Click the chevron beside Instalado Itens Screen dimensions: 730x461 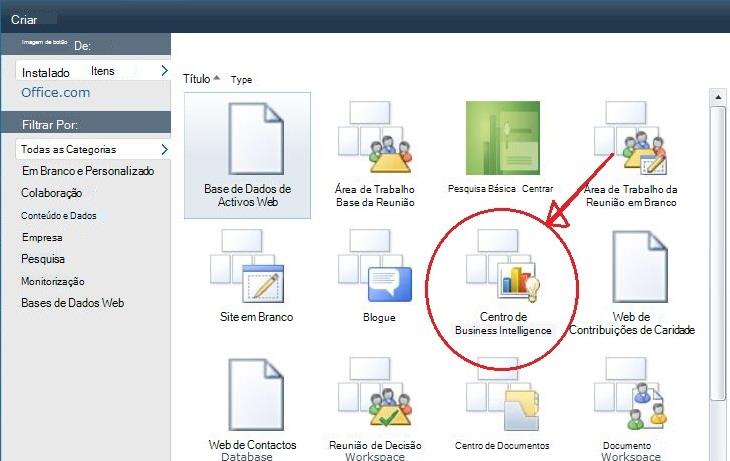click(x=164, y=71)
